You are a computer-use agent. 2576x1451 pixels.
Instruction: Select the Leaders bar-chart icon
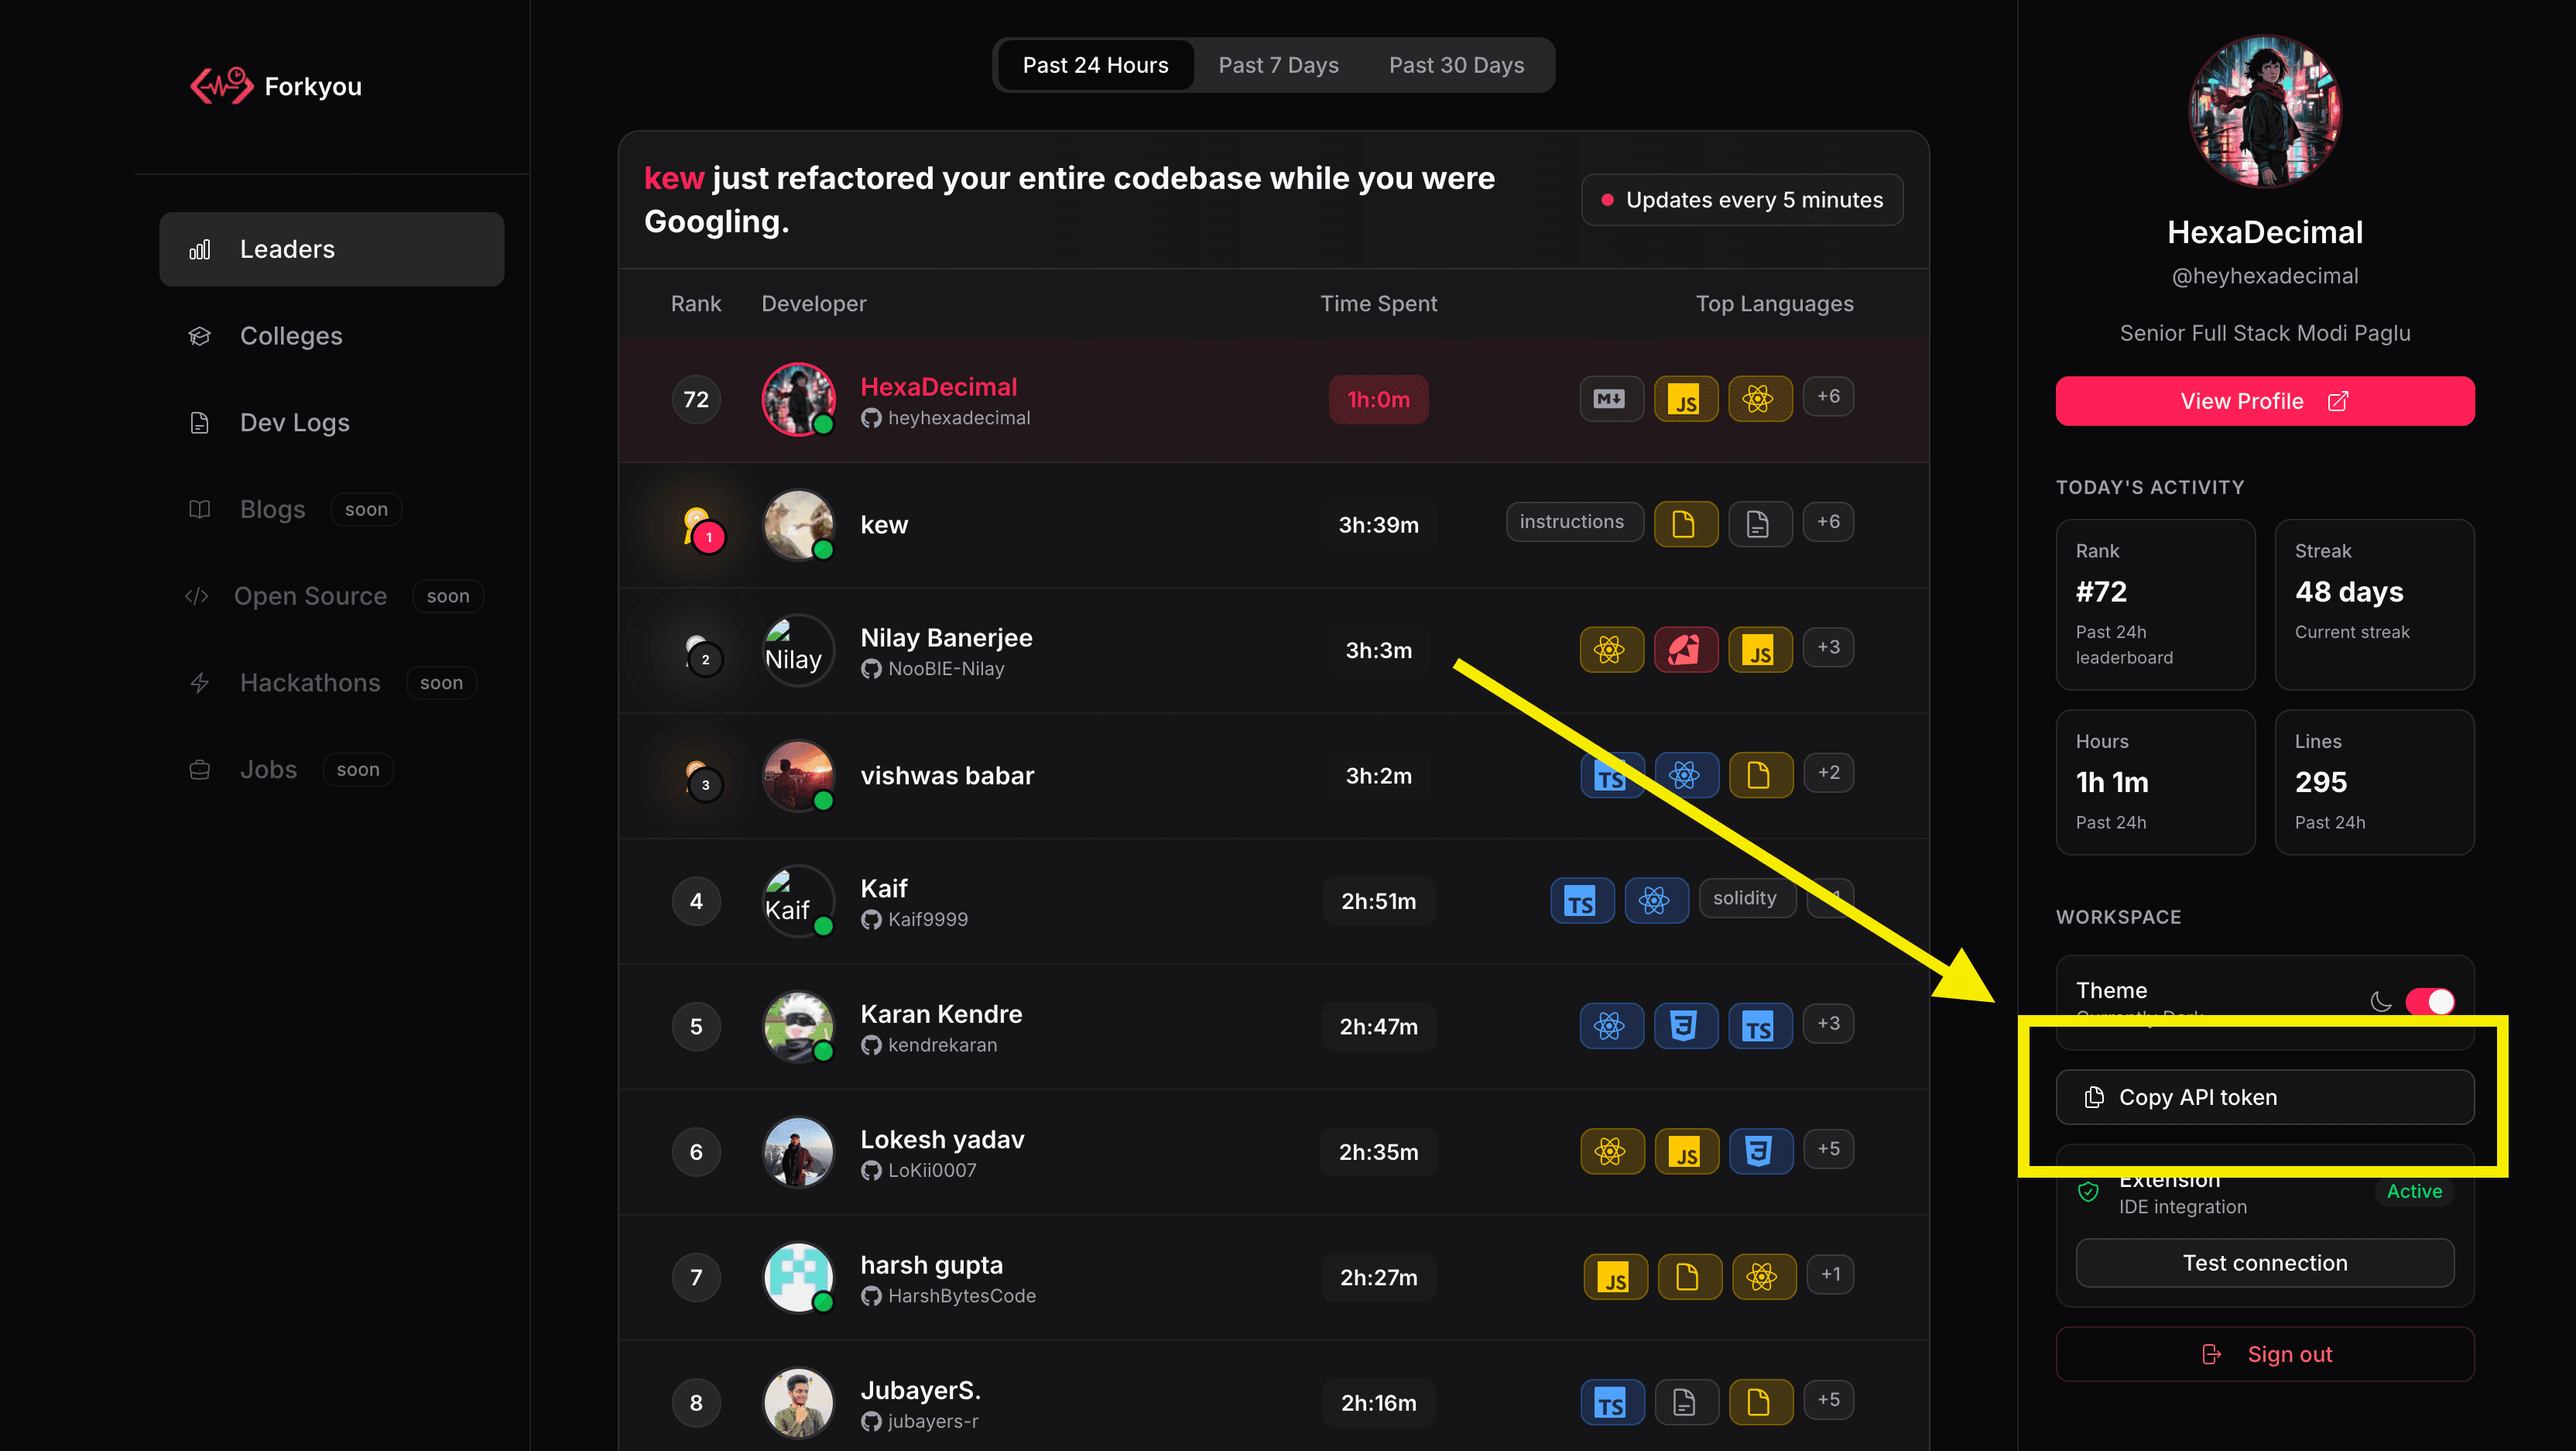tap(200, 249)
